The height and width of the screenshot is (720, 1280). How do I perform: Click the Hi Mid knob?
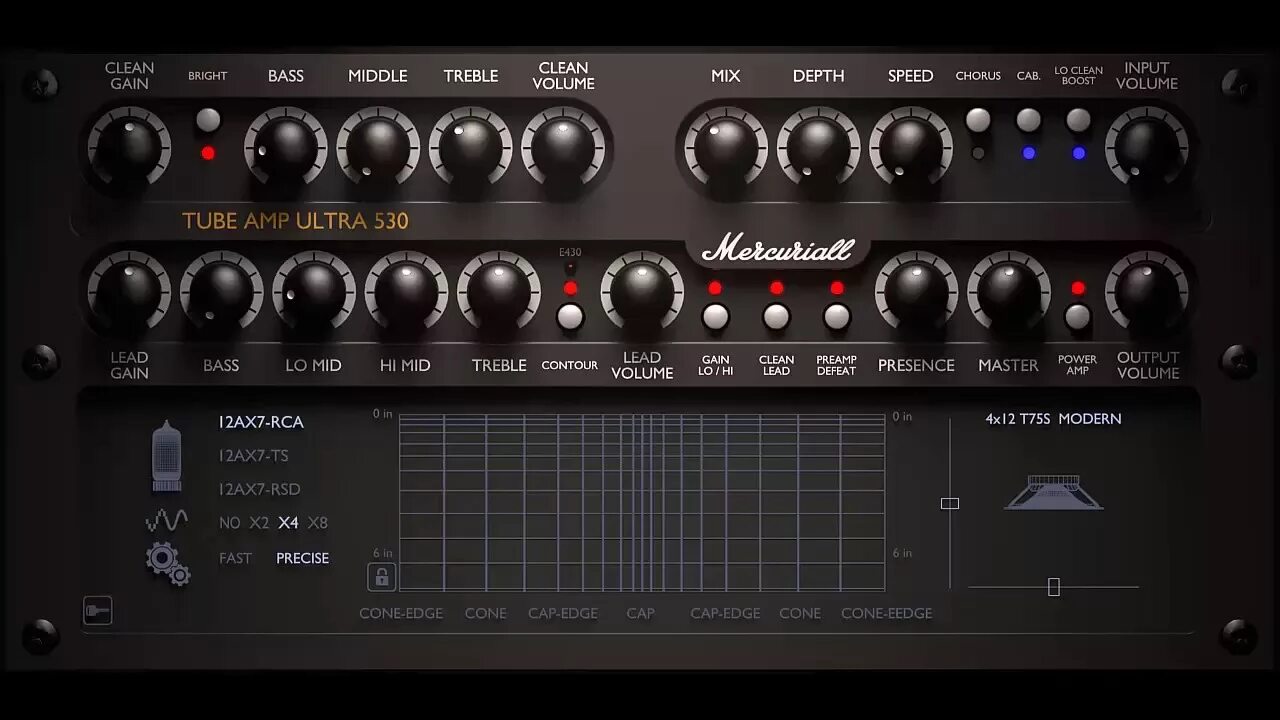406,292
